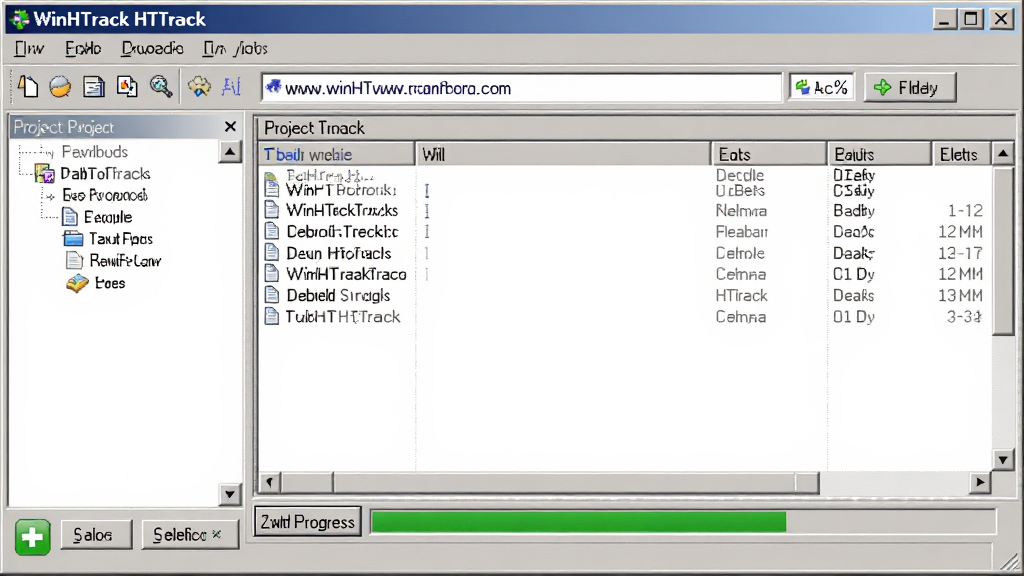Open the Fm flobs menu
Image resolution: width=1024 pixels, height=576 pixels.
tap(235, 49)
